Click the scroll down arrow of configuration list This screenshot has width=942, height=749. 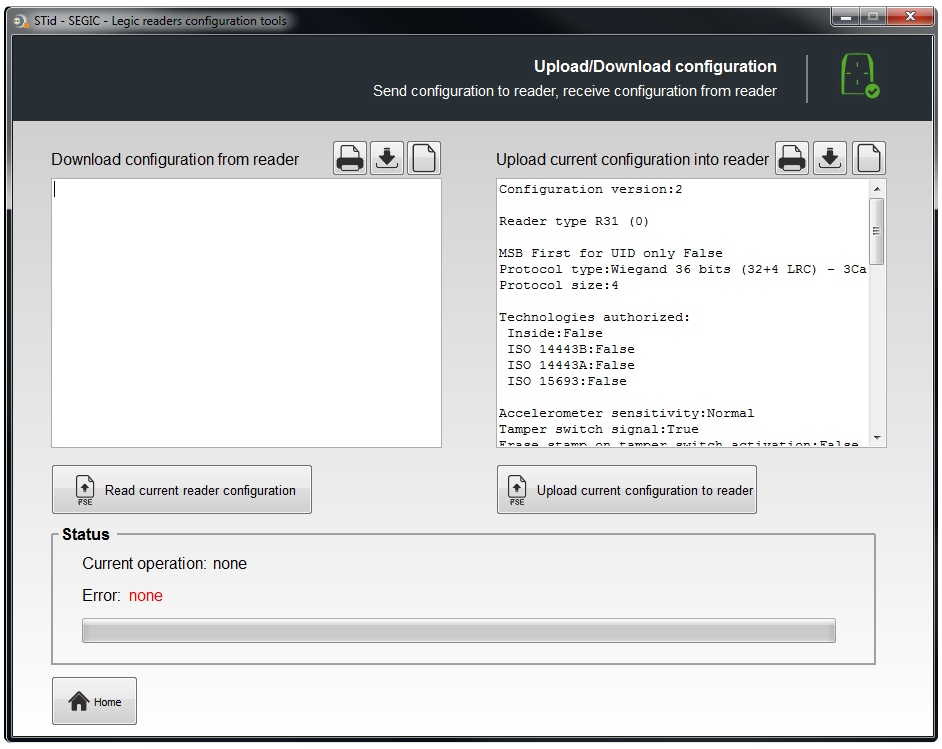(x=877, y=438)
